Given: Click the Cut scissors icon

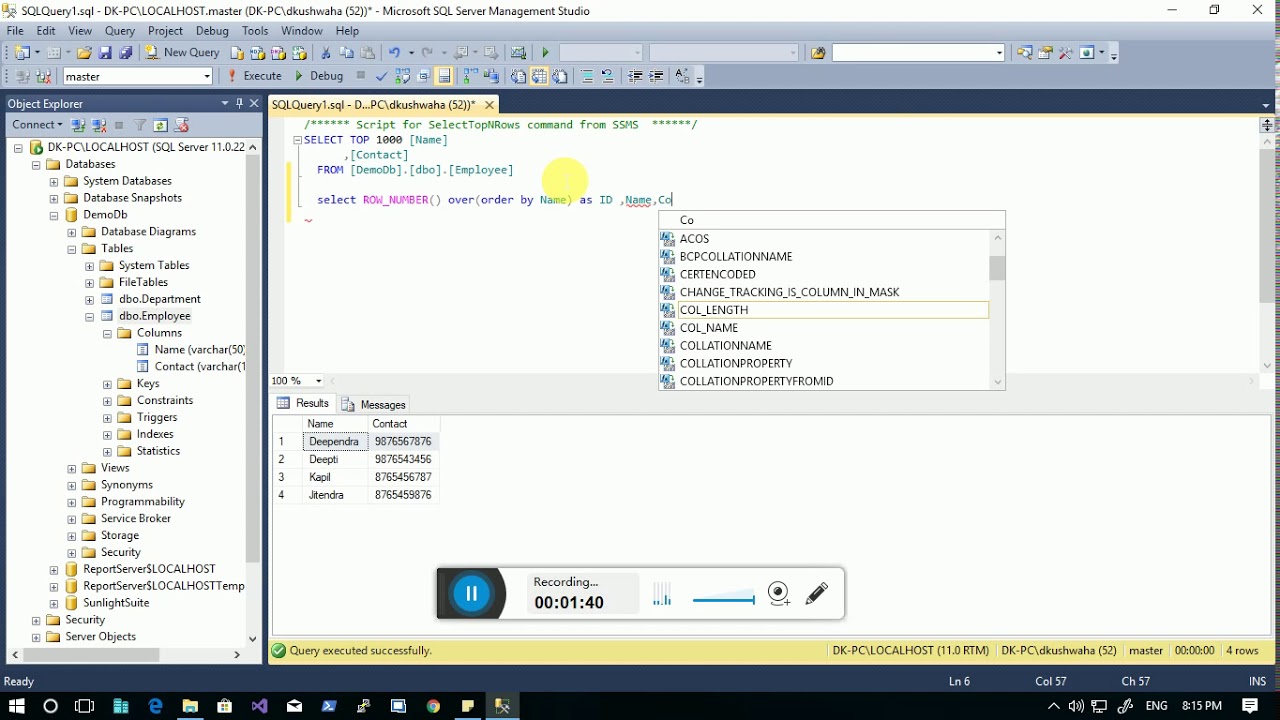Looking at the screenshot, I should coord(325,52).
